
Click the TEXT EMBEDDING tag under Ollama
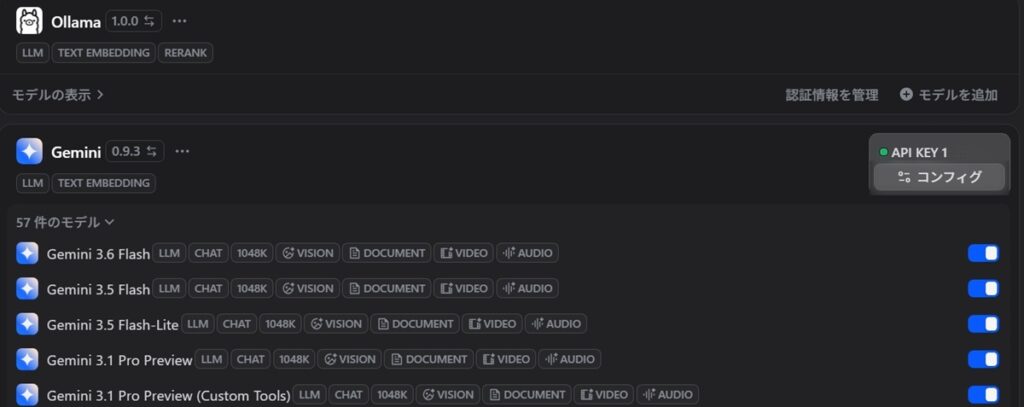click(x=104, y=53)
